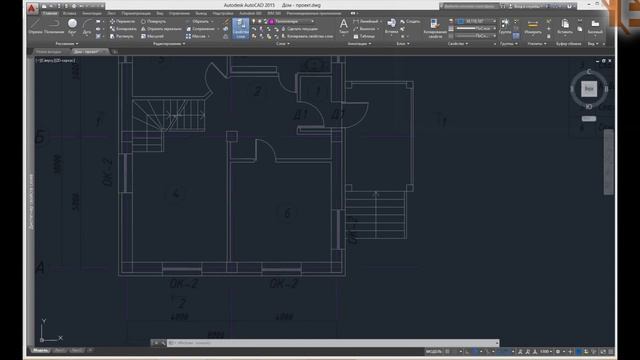The image size is (640, 360).
Task: Open Свойства слоя layer properties manager
Action: 241,29
